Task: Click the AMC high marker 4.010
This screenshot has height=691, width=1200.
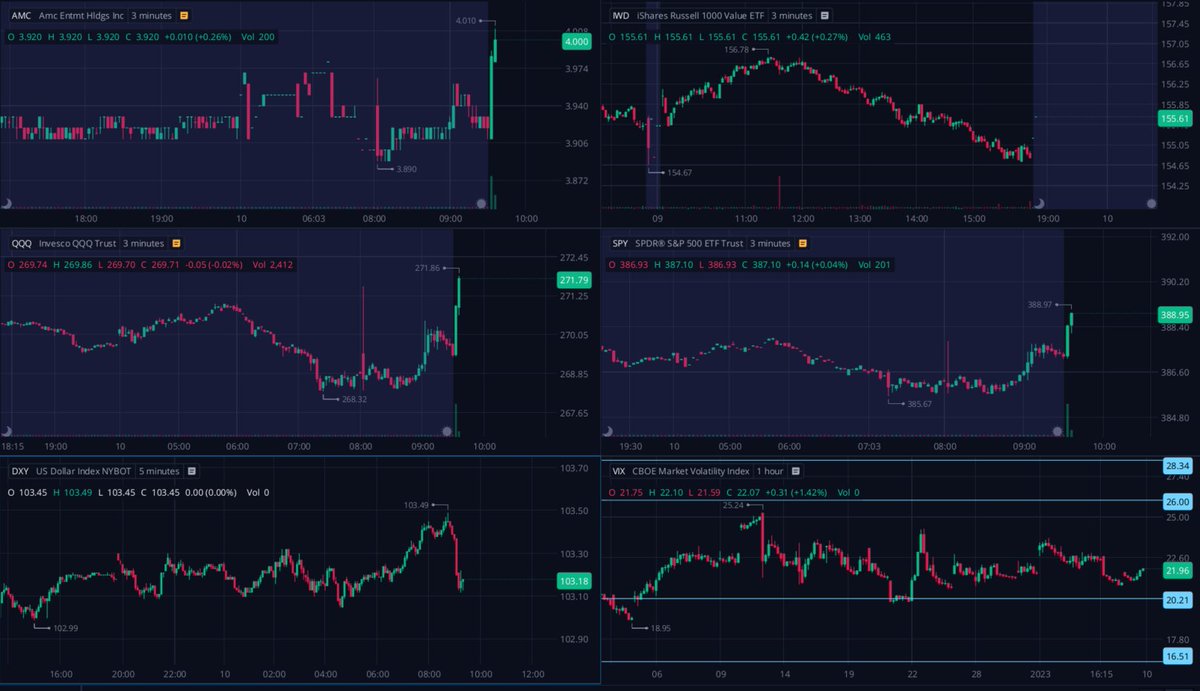Action: click(x=465, y=21)
